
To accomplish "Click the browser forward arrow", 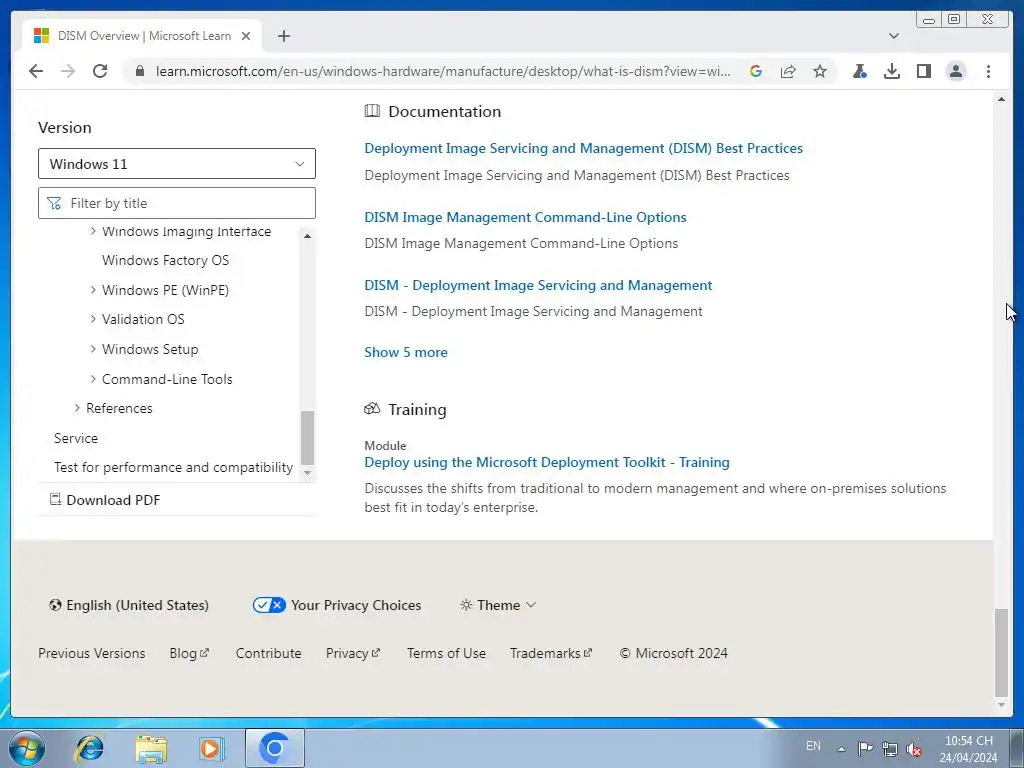I will coord(68,71).
